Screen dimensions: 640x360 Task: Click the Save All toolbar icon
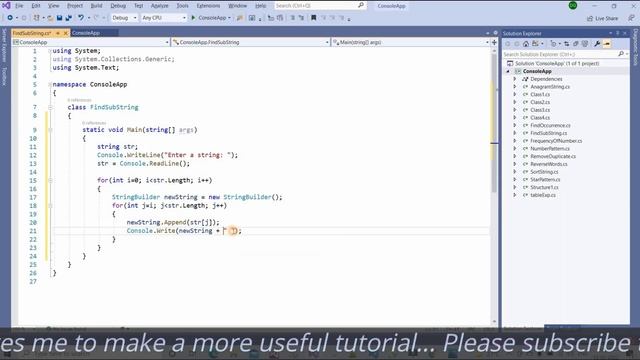point(69,18)
